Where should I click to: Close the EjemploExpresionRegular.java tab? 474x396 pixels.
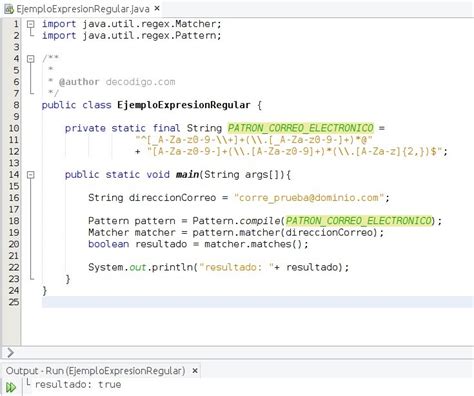pyautogui.click(x=157, y=8)
